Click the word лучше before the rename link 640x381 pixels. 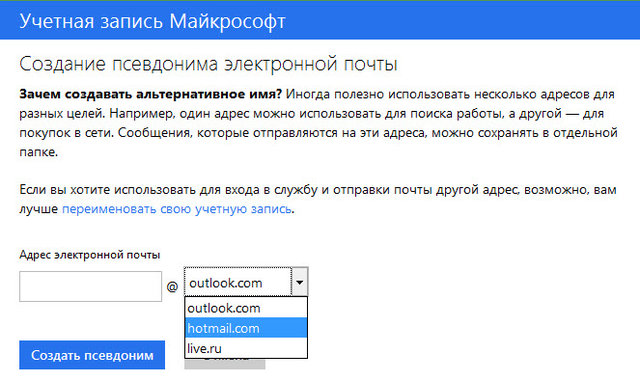38,209
